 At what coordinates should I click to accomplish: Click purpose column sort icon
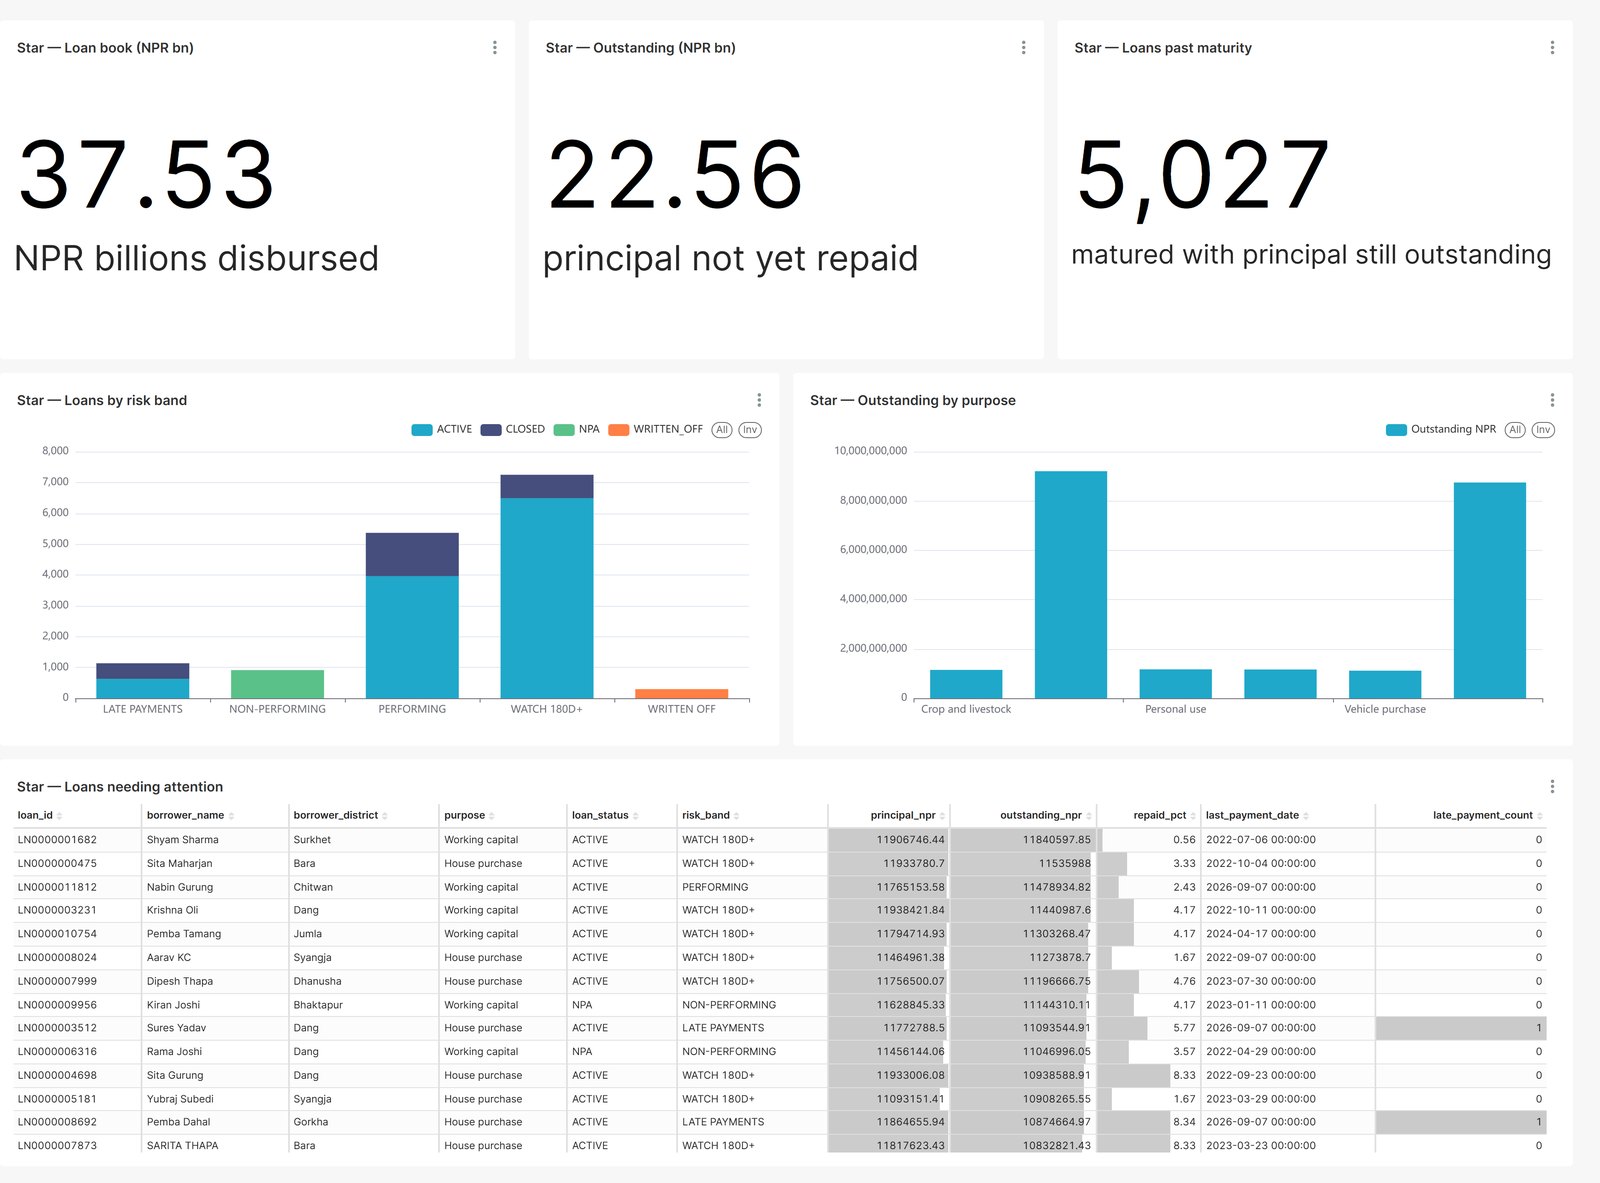pyautogui.click(x=492, y=816)
